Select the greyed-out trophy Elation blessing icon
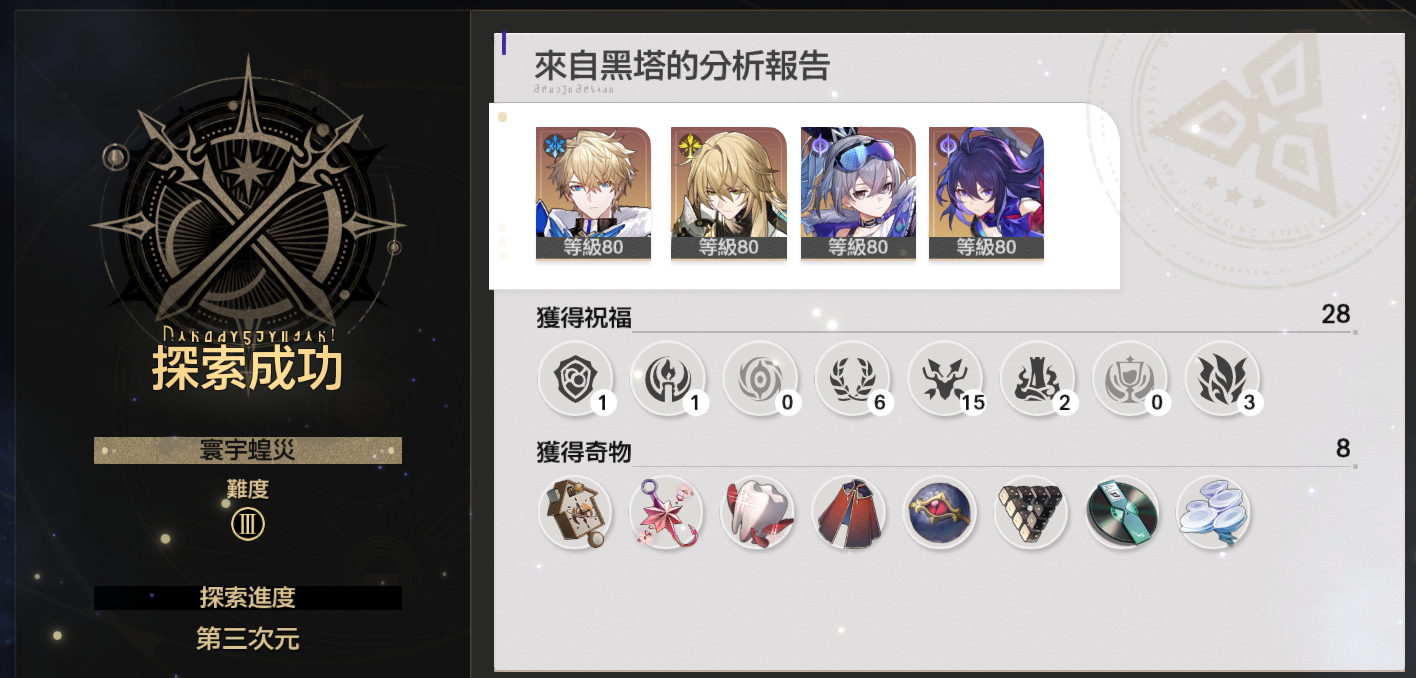Image resolution: width=1416 pixels, height=678 pixels. pyautogui.click(x=1130, y=379)
